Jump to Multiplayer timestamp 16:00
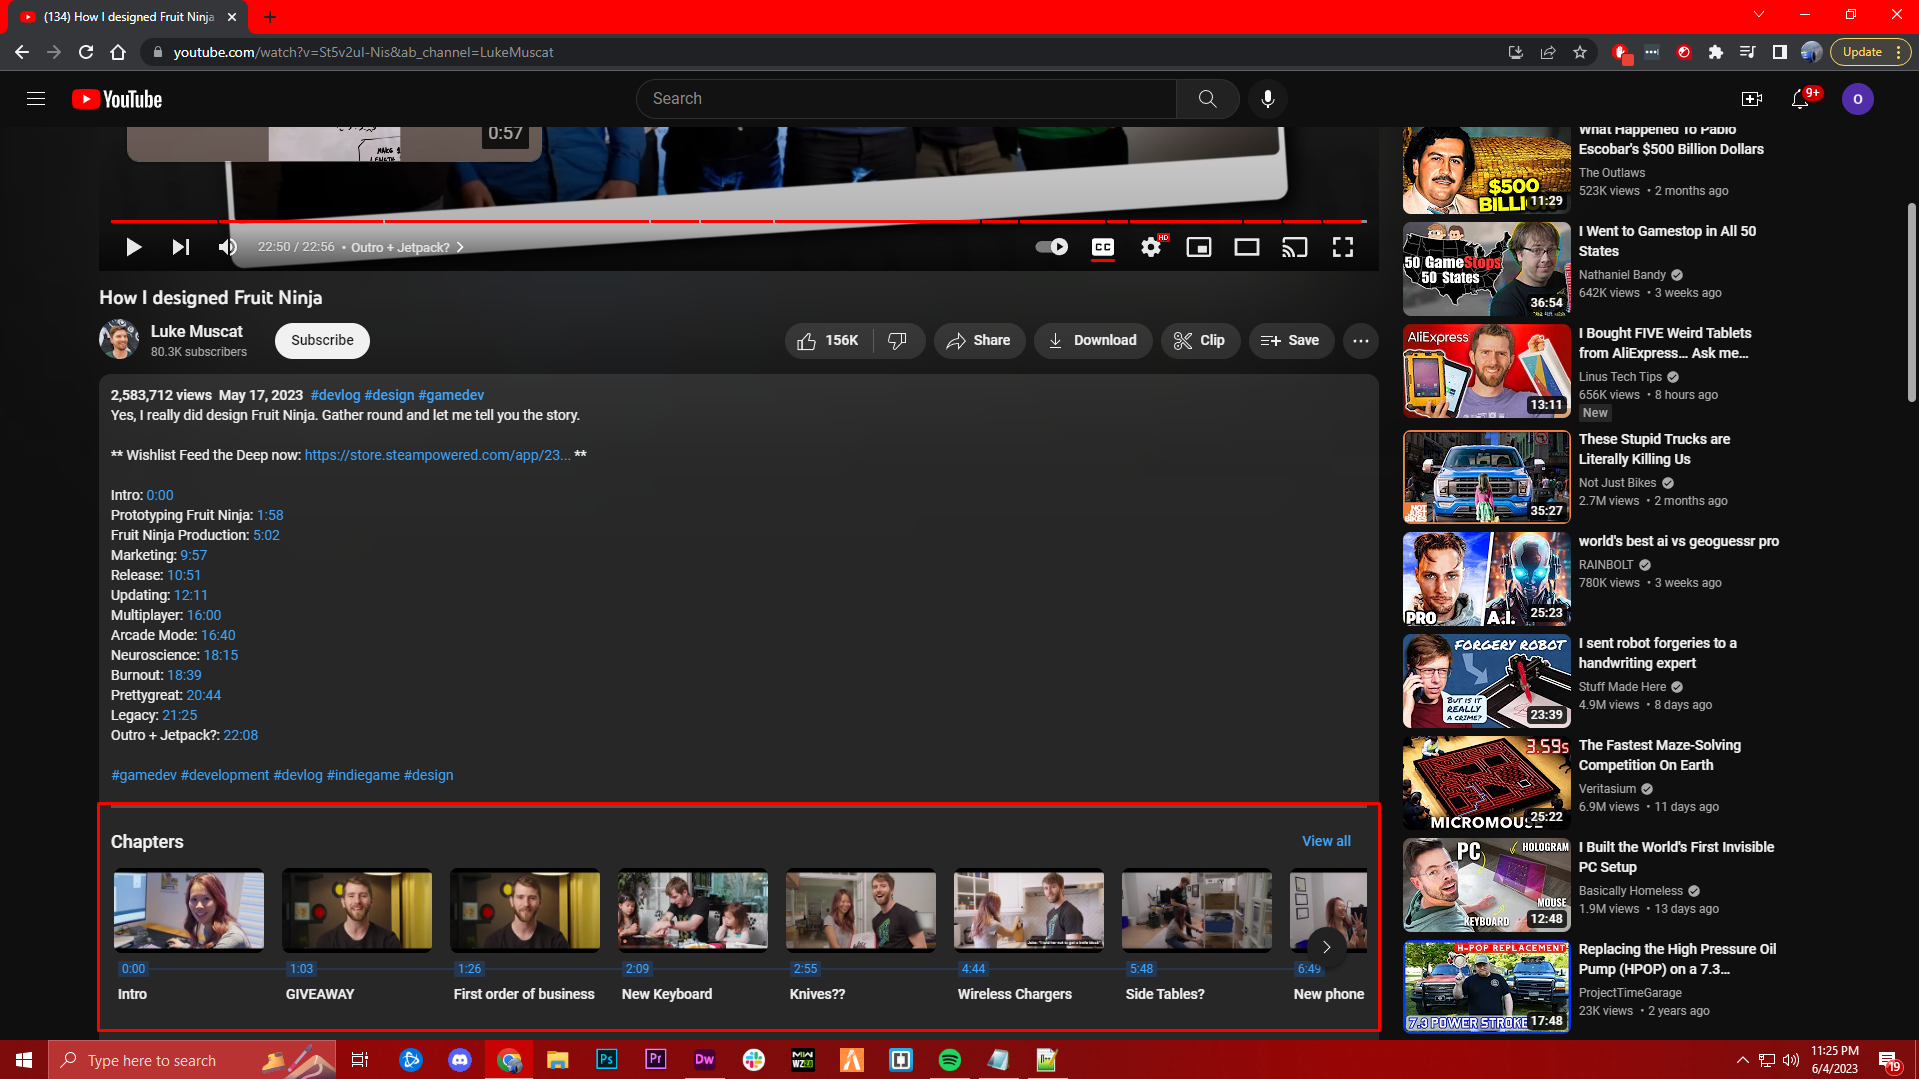The image size is (1919, 1079). coord(204,615)
